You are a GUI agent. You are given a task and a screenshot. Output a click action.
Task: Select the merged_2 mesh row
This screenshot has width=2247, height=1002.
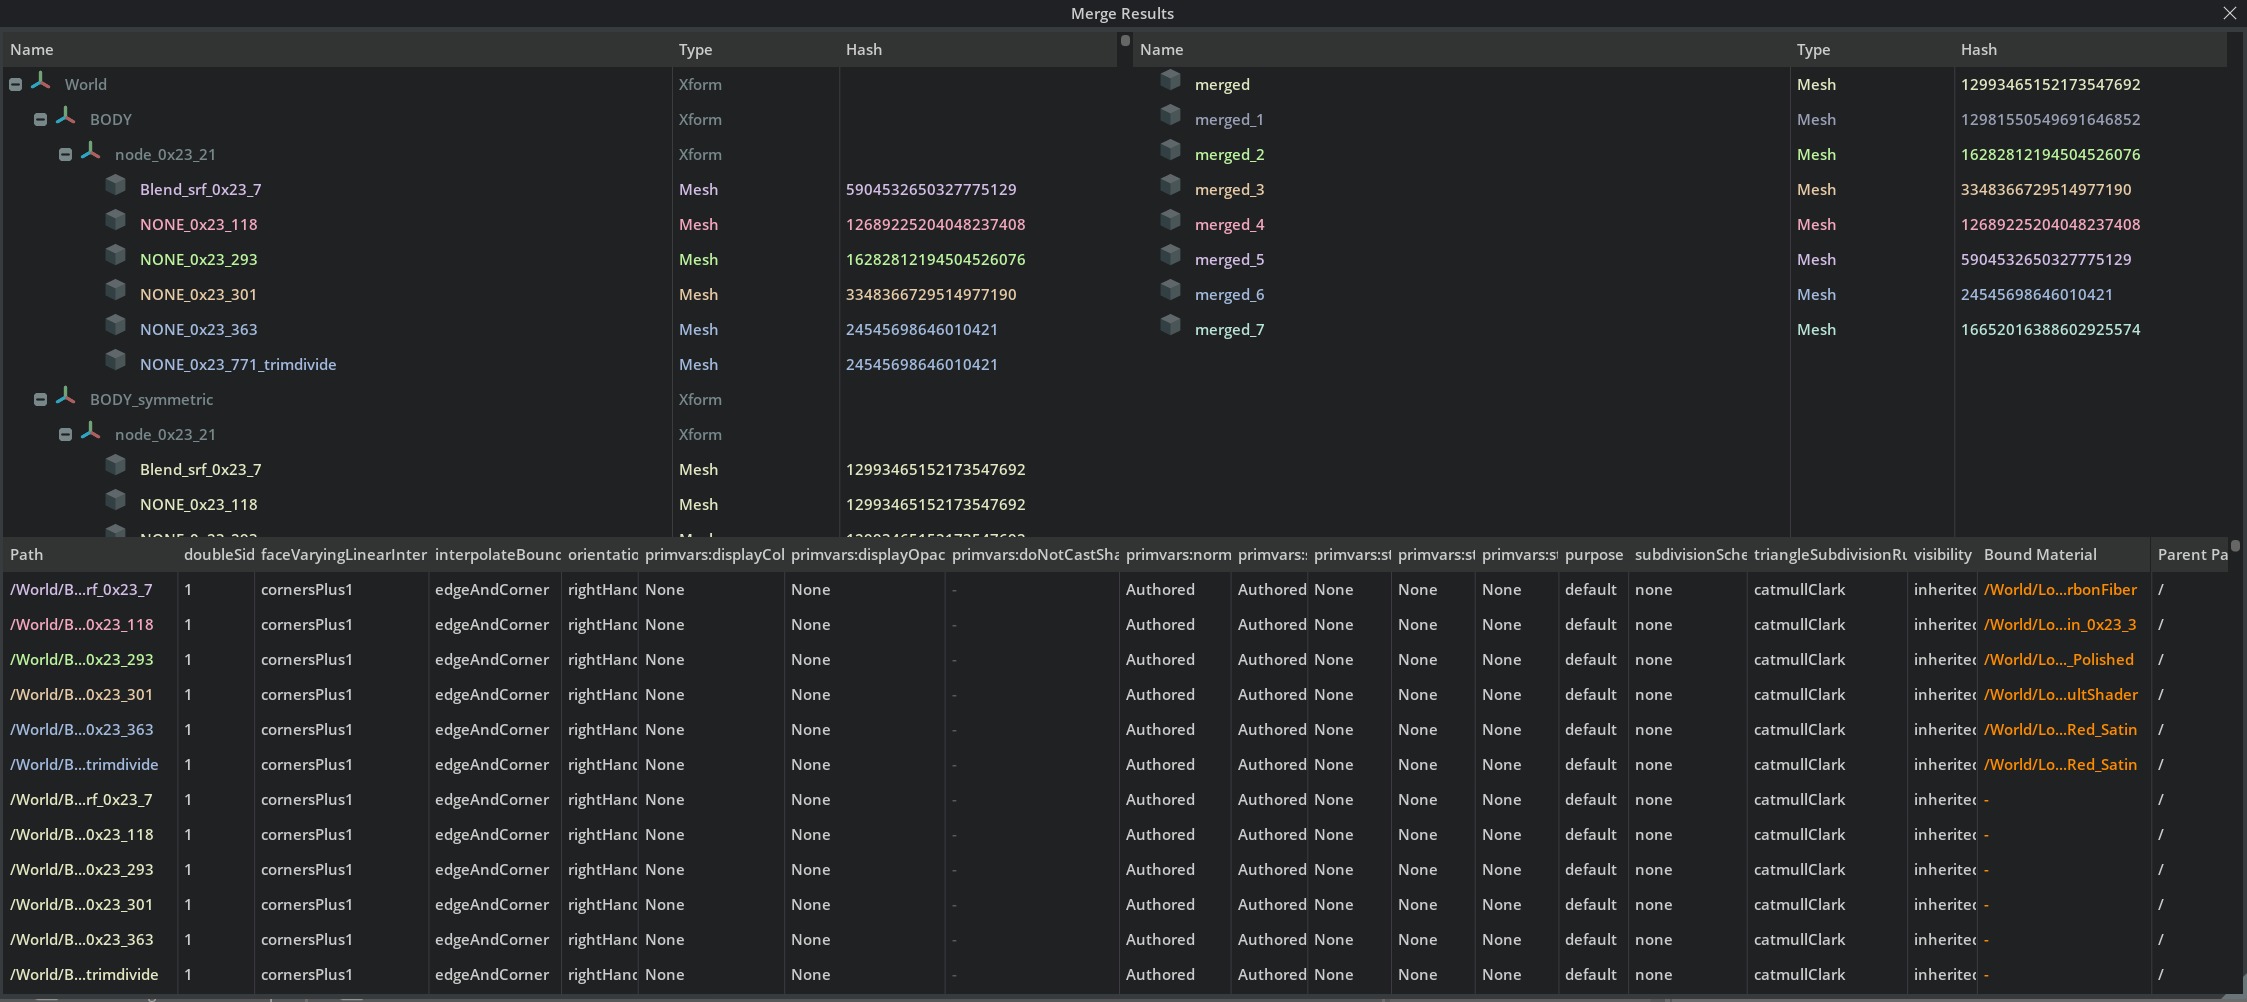(x=1680, y=155)
